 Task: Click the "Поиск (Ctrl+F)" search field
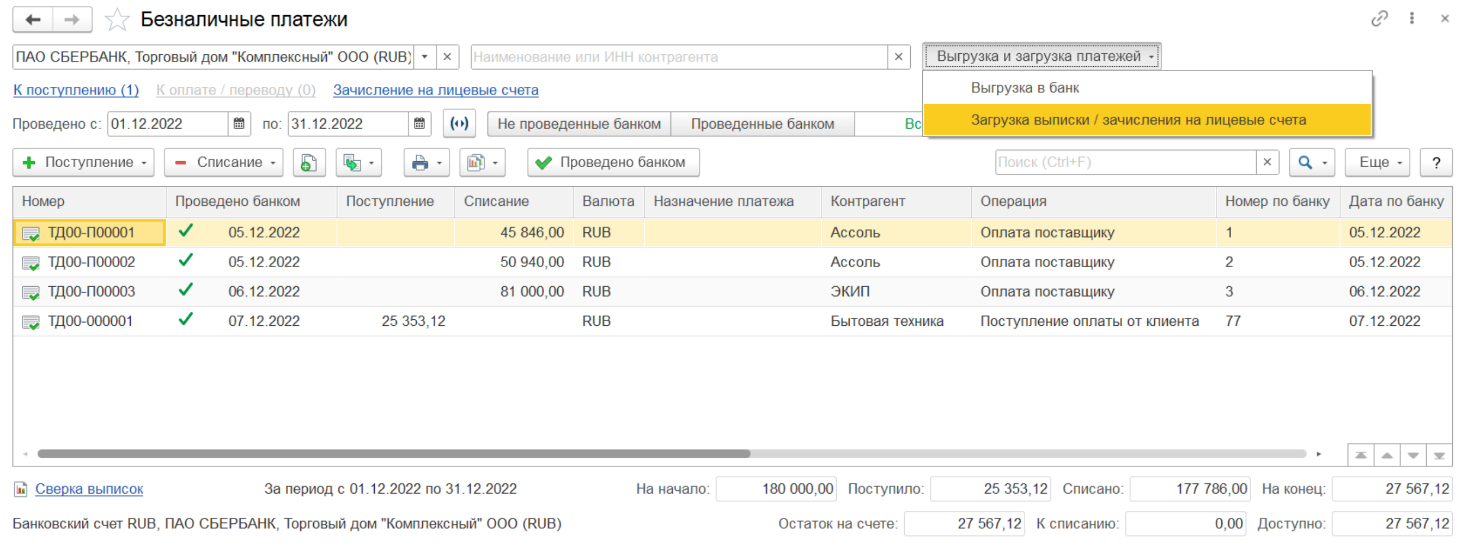1125,162
